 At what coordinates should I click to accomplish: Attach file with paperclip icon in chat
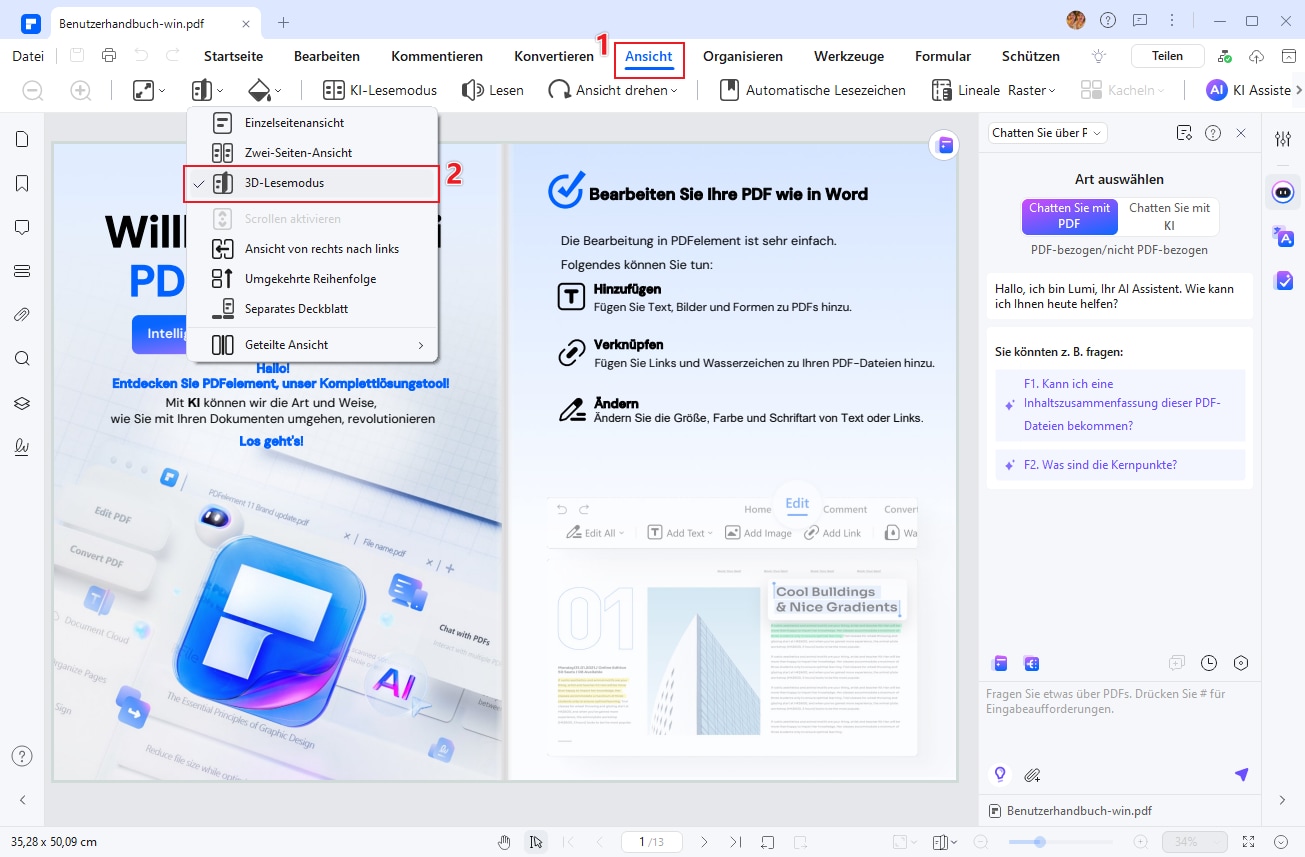tap(1033, 775)
